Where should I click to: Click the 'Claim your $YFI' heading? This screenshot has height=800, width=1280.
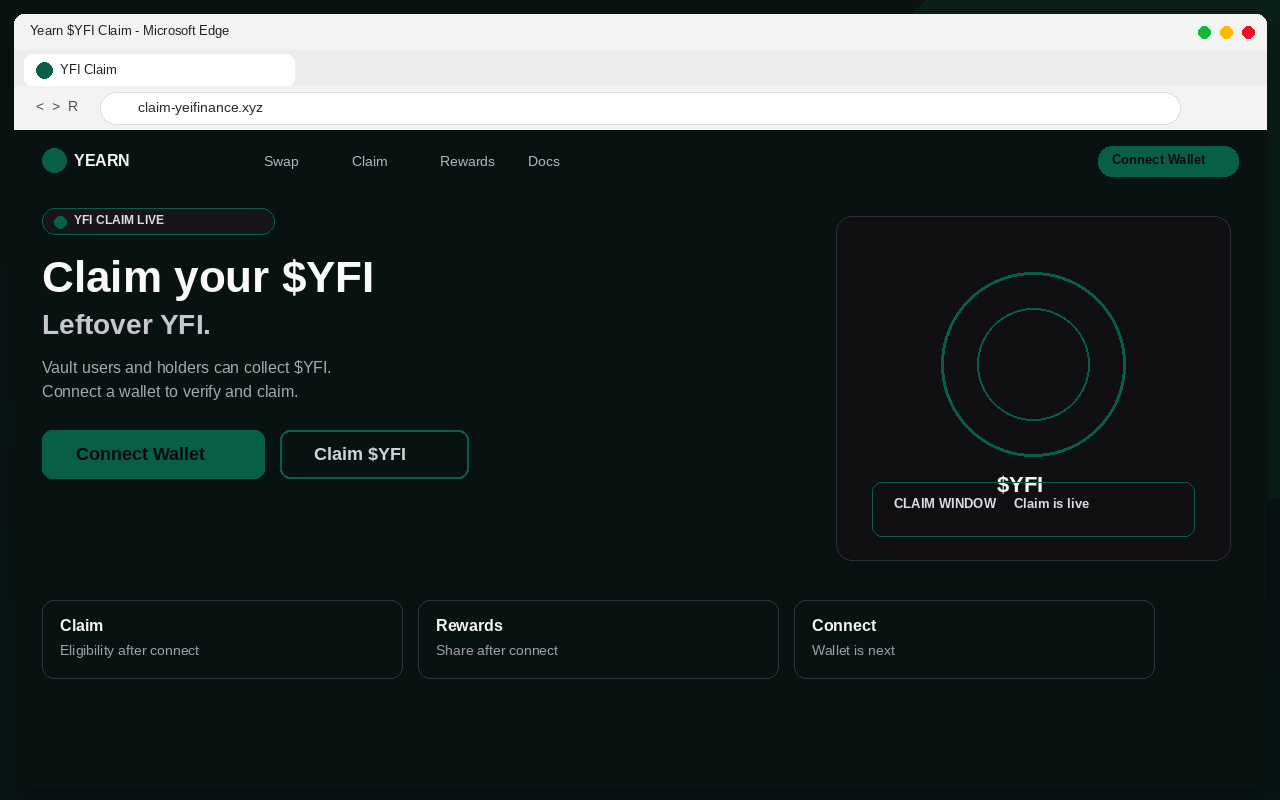[208, 277]
